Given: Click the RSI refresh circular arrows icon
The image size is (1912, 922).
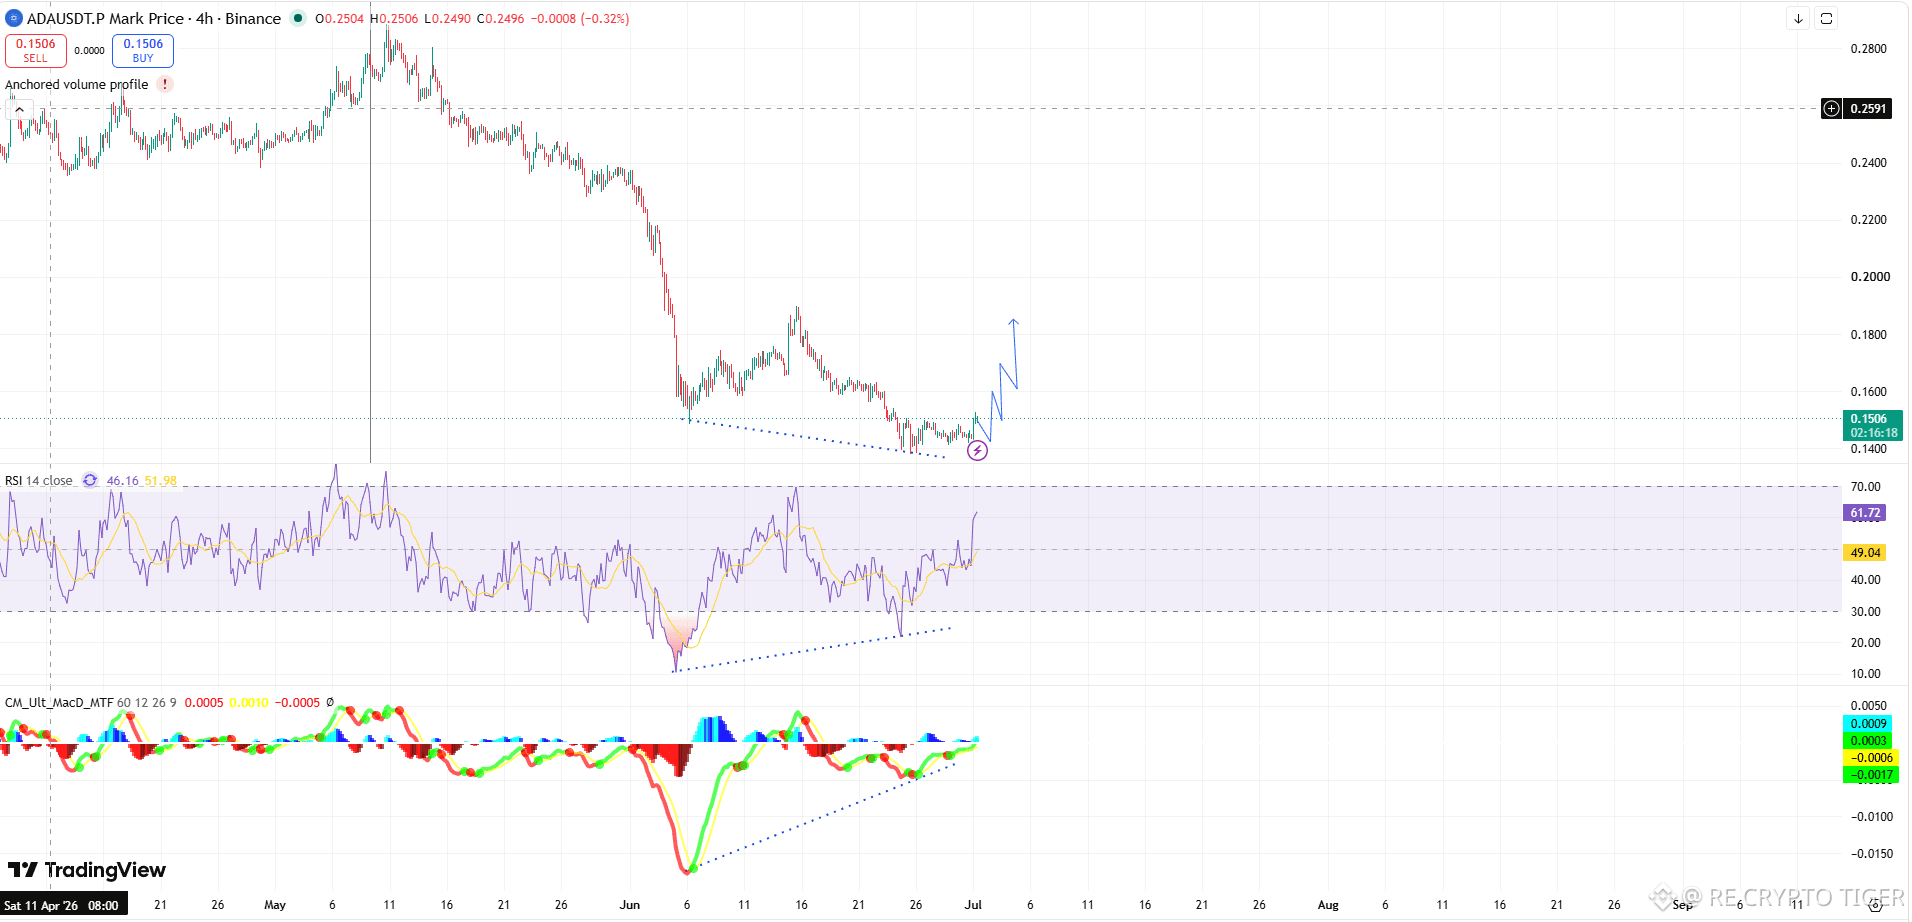Looking at the screenshot, I should click(x=90, y=481).
